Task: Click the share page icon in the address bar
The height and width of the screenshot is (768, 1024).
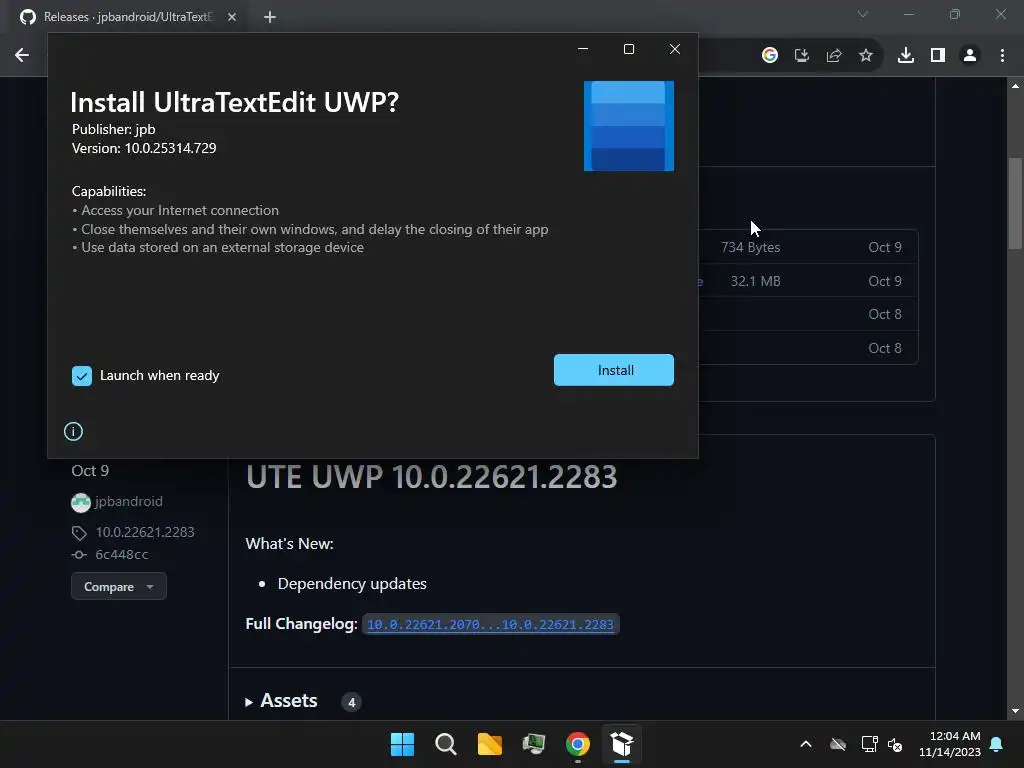Action: click(x=833, y=56)
